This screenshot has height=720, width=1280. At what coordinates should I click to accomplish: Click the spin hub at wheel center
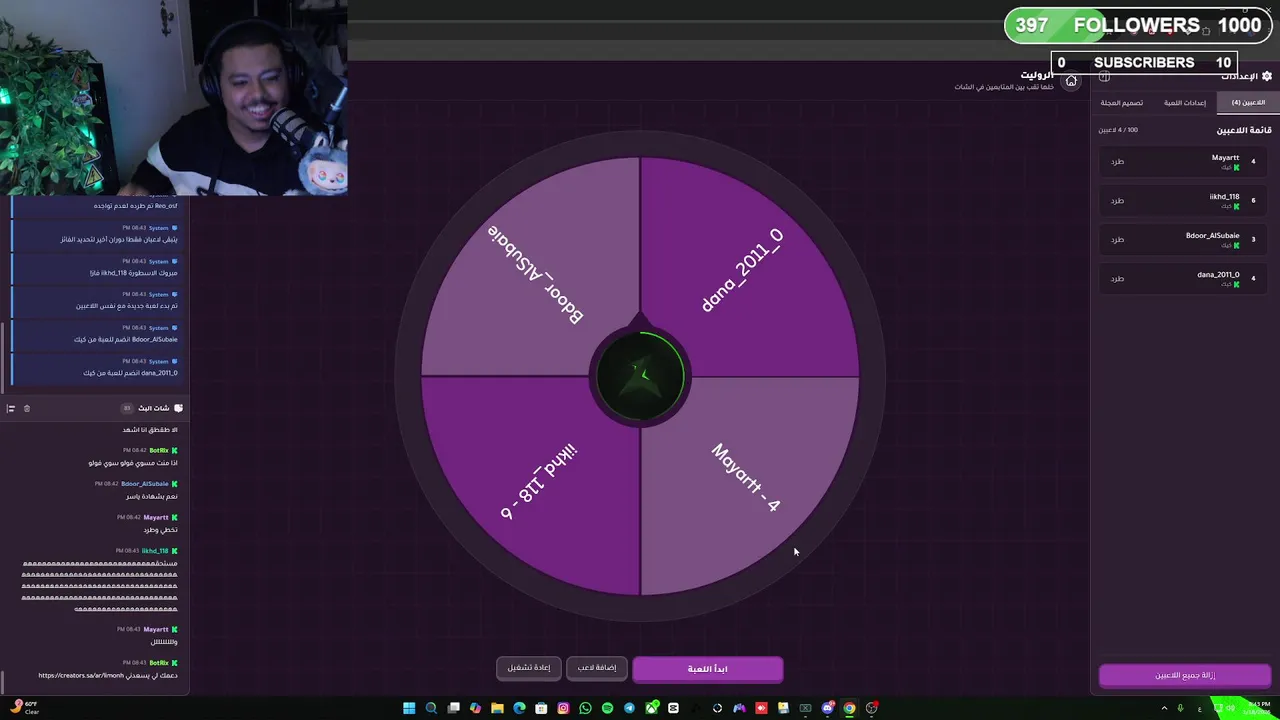tap(640, 376)
